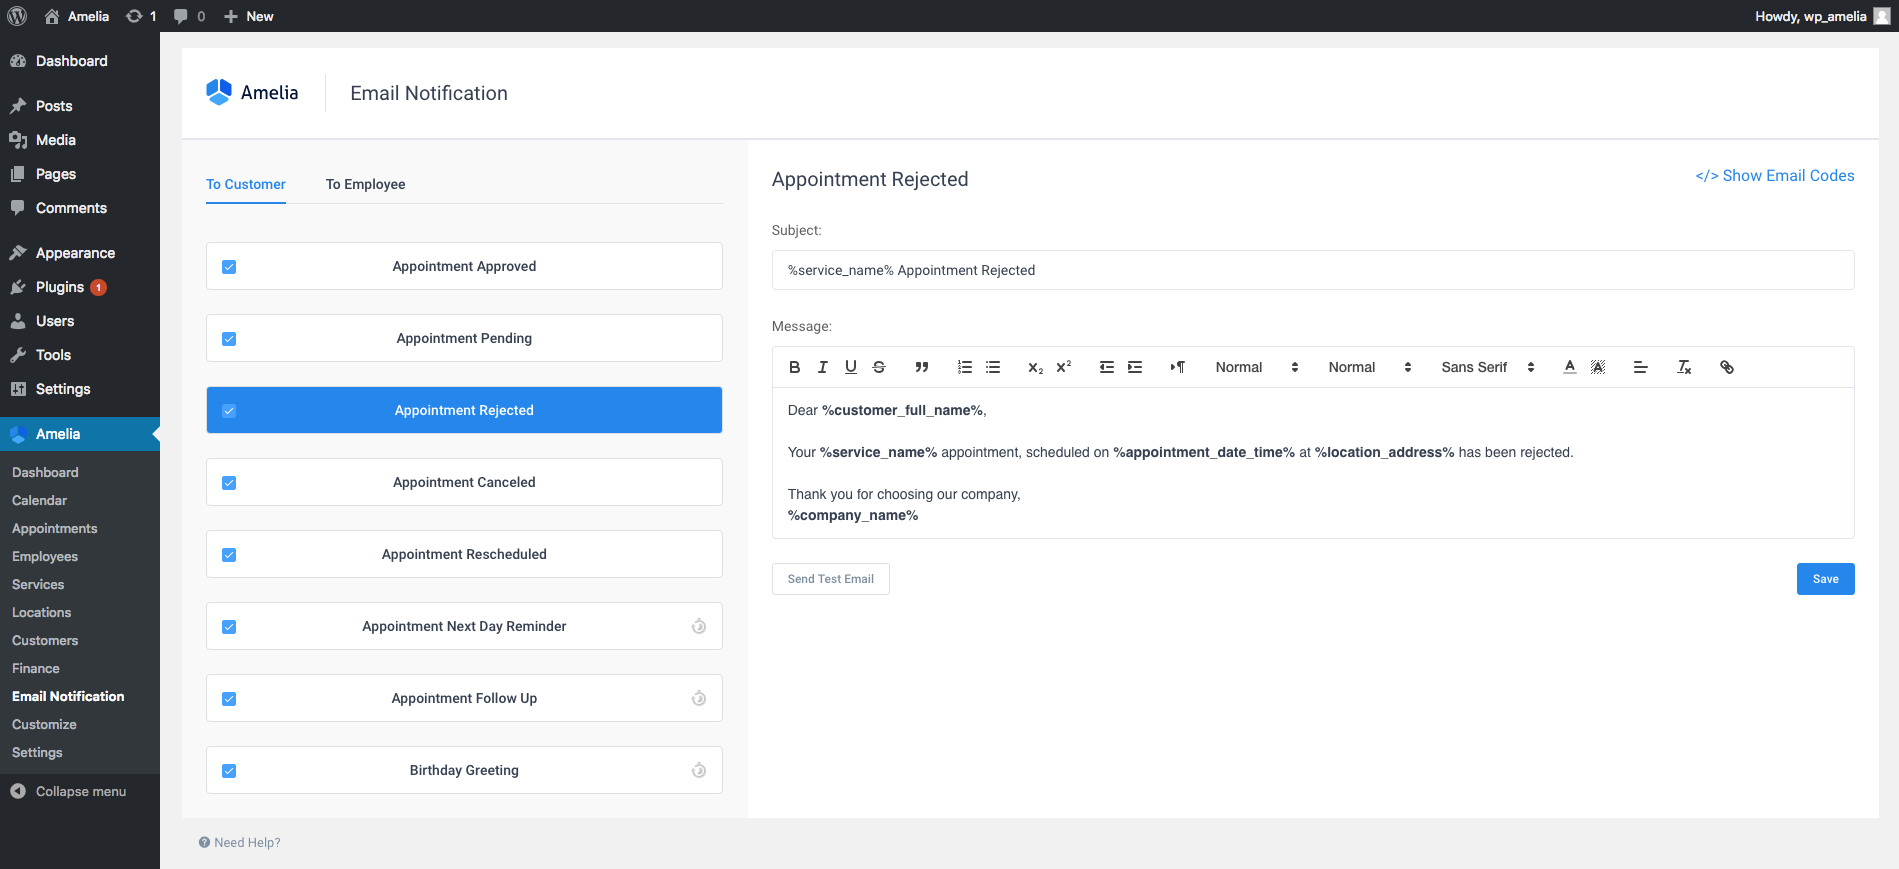Open the first Normal dropdown in toolbar

(1256, 367)
